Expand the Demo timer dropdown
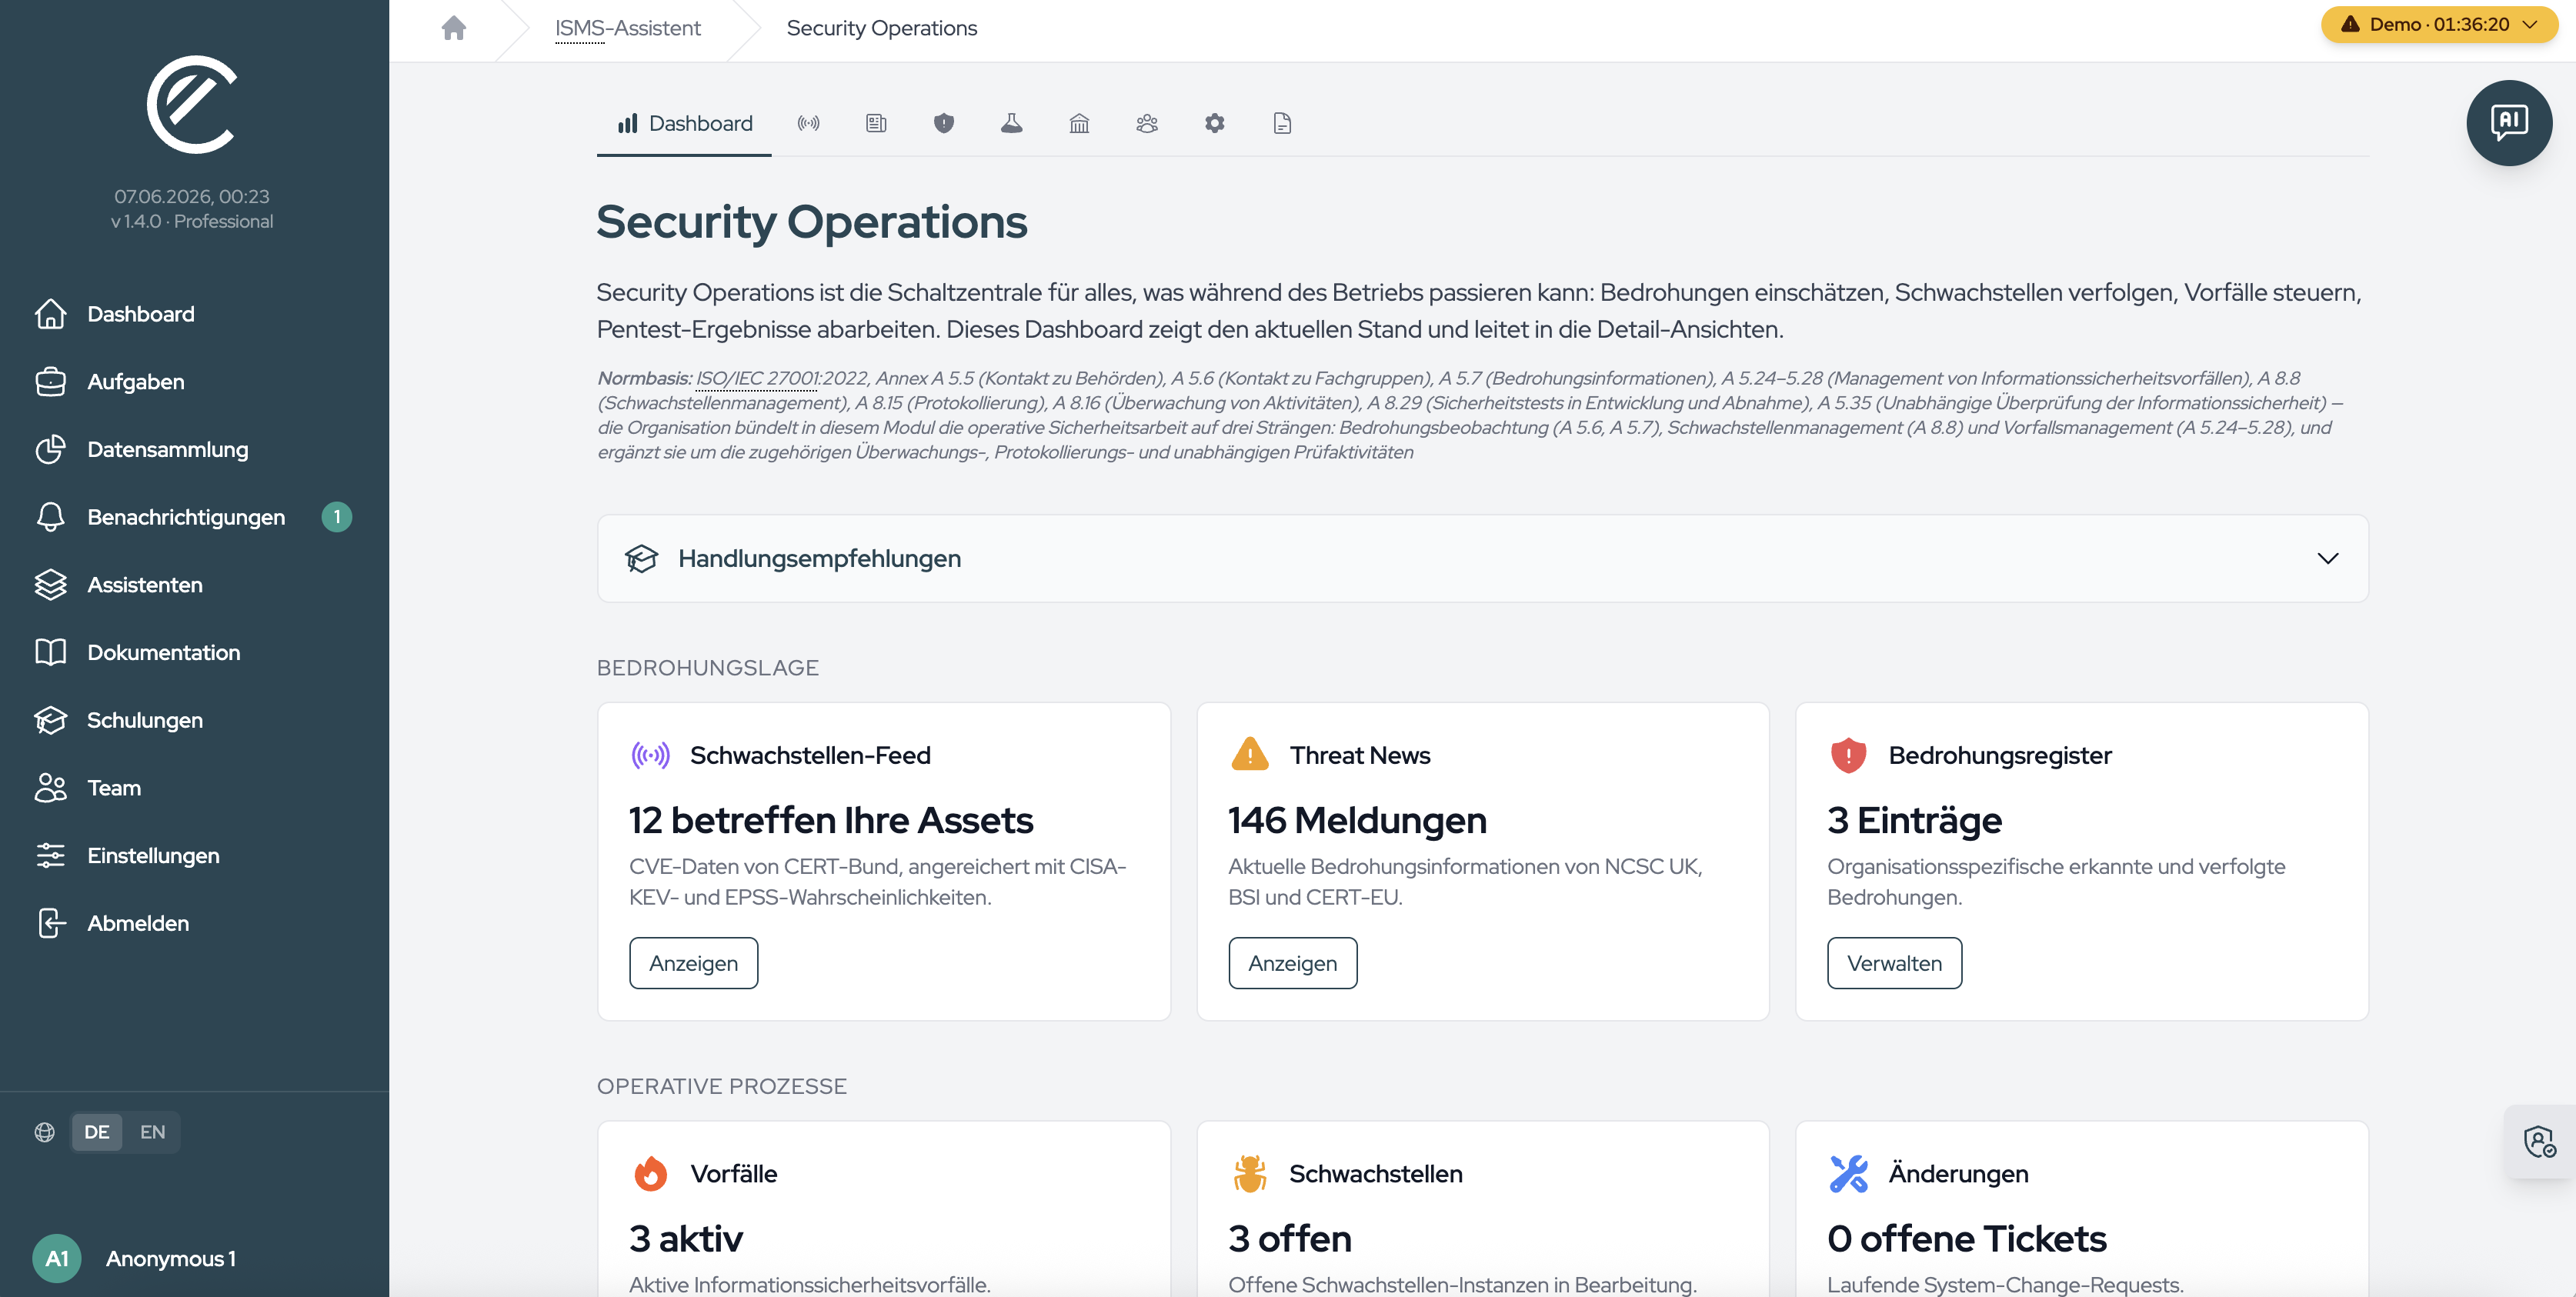 point(2439,24)
